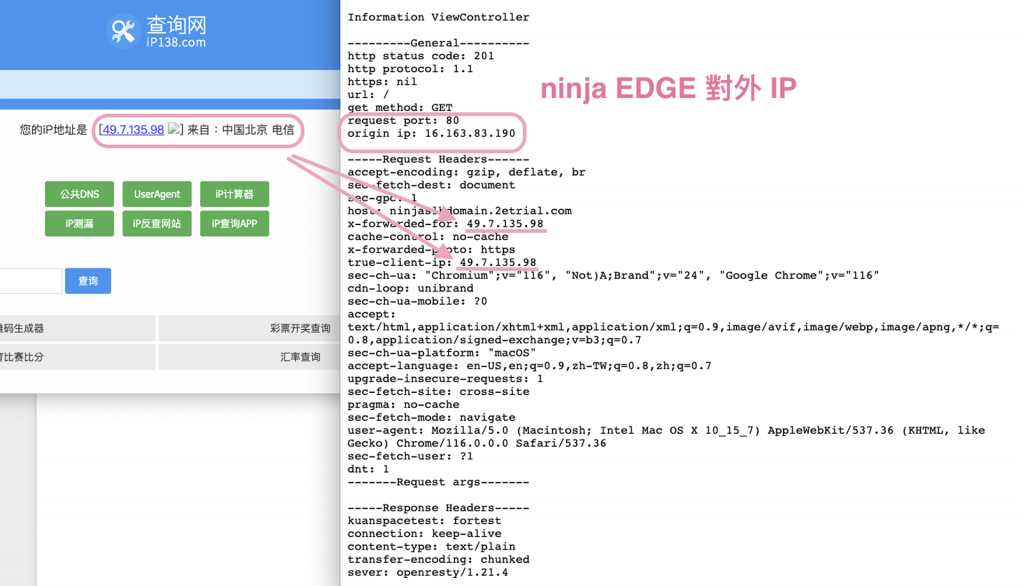Select 'sec-ch-ua-platform: "macOS"' line
1024x586 pixels.
441,353
